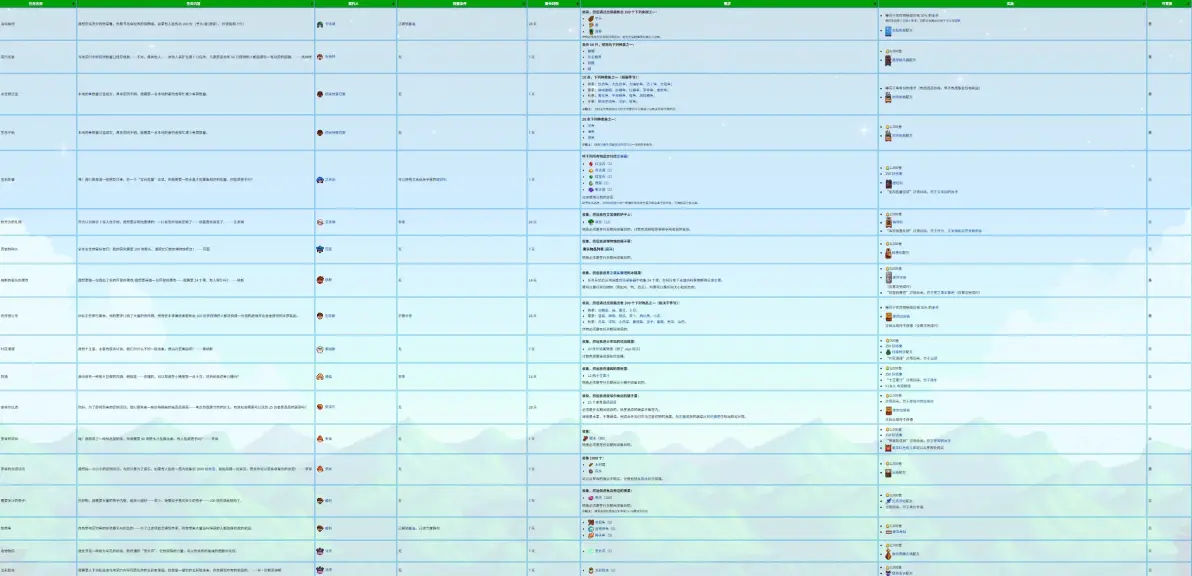Open the 艾芙琳 (Evelyn) name link
Screen dimensions: 1192x576
pyautogui.click(x=330, y=221)
